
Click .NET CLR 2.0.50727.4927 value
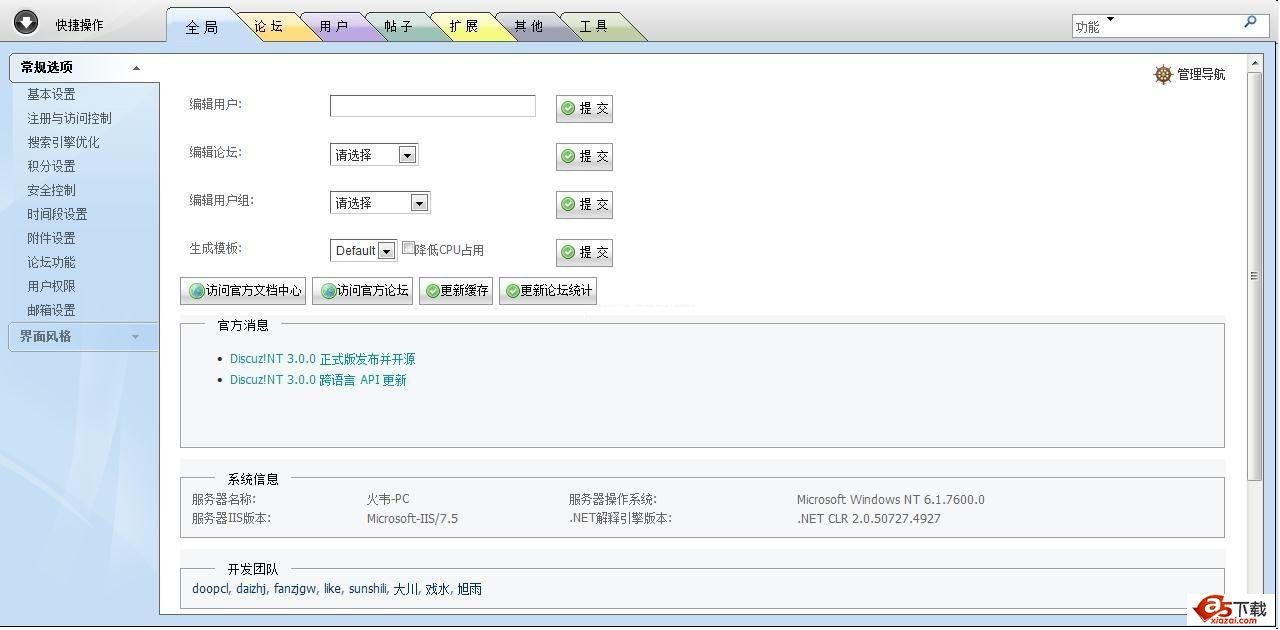coord(869,519)
